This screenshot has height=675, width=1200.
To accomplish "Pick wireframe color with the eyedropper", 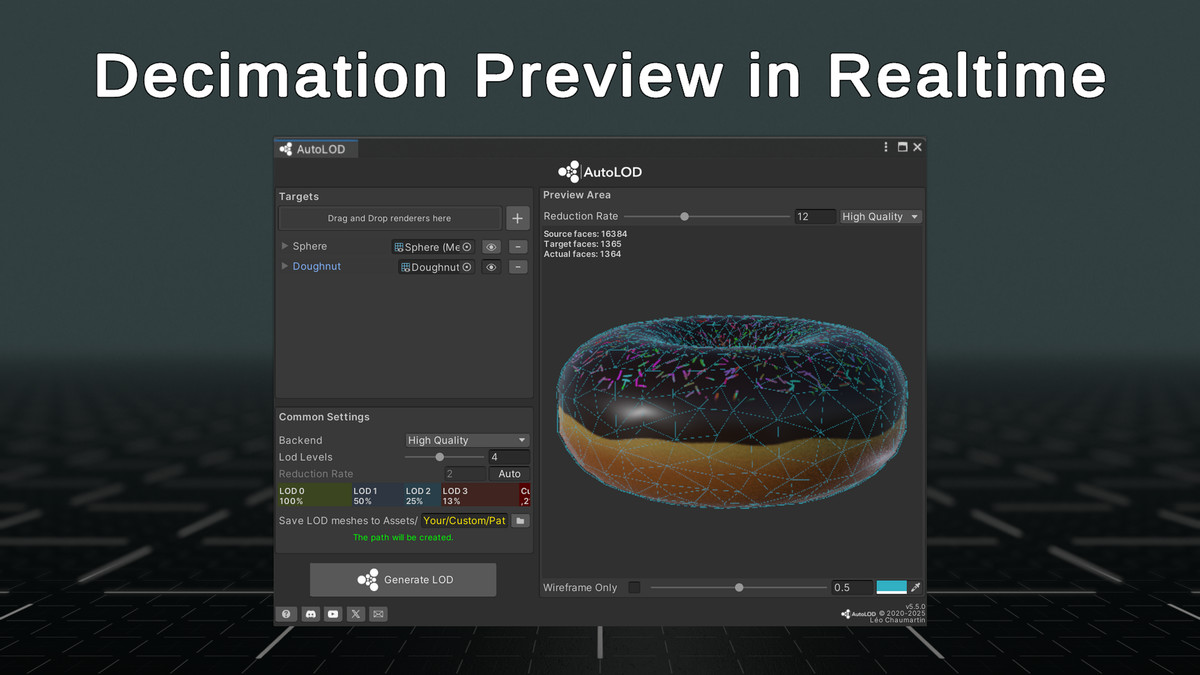I will pos(915,587).
